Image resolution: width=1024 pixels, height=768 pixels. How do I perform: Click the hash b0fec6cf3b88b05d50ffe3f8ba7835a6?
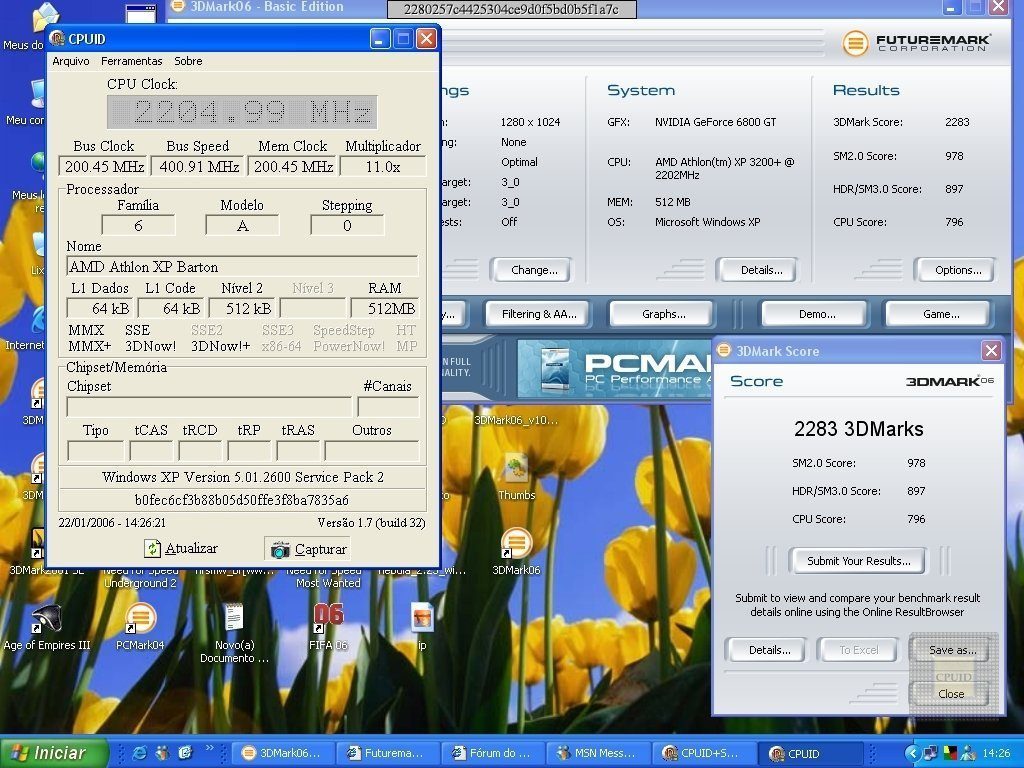242,500
